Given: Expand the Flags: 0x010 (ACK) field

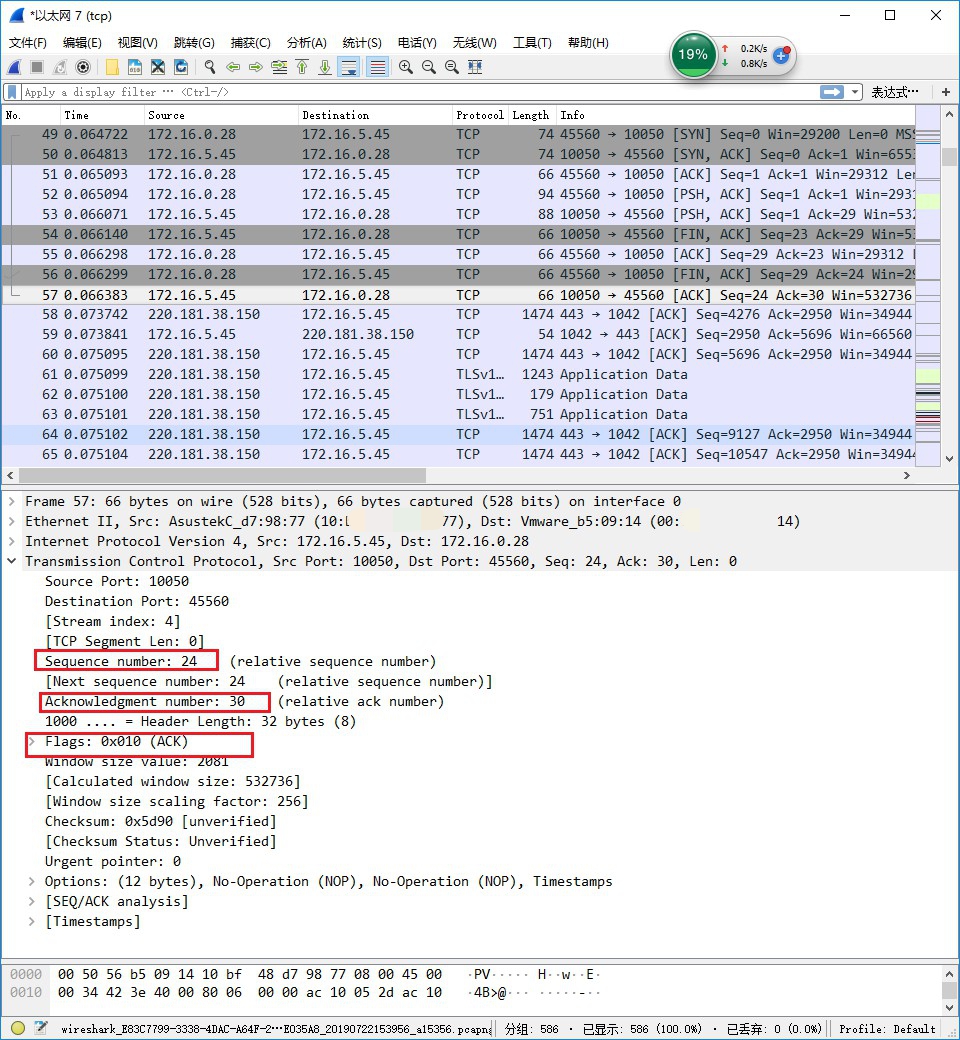Looking at the screenshot, I should (31, 741).
